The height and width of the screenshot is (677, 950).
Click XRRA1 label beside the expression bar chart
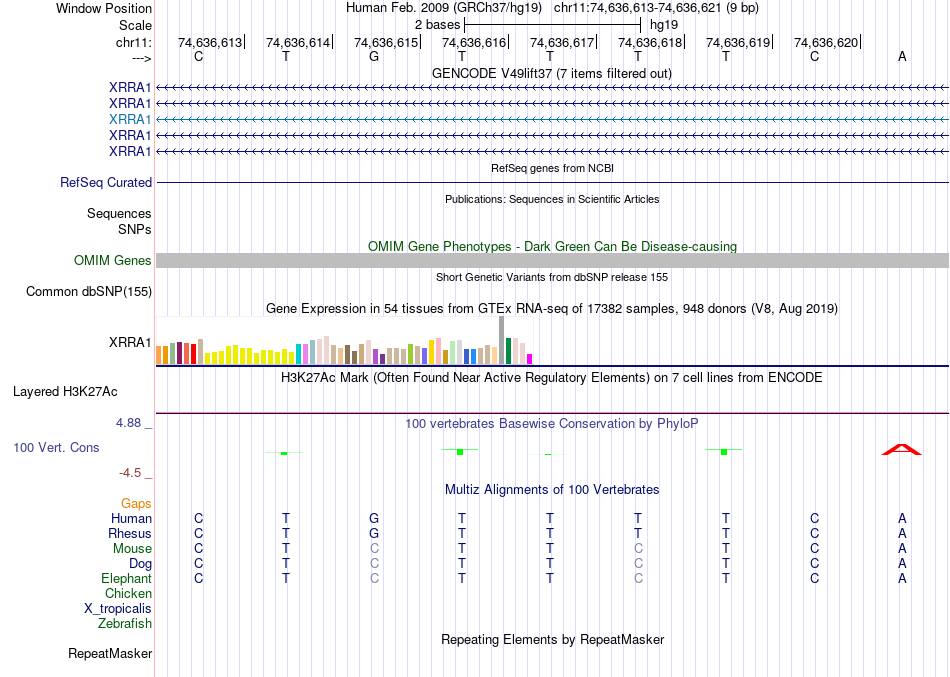pos(130,342)
